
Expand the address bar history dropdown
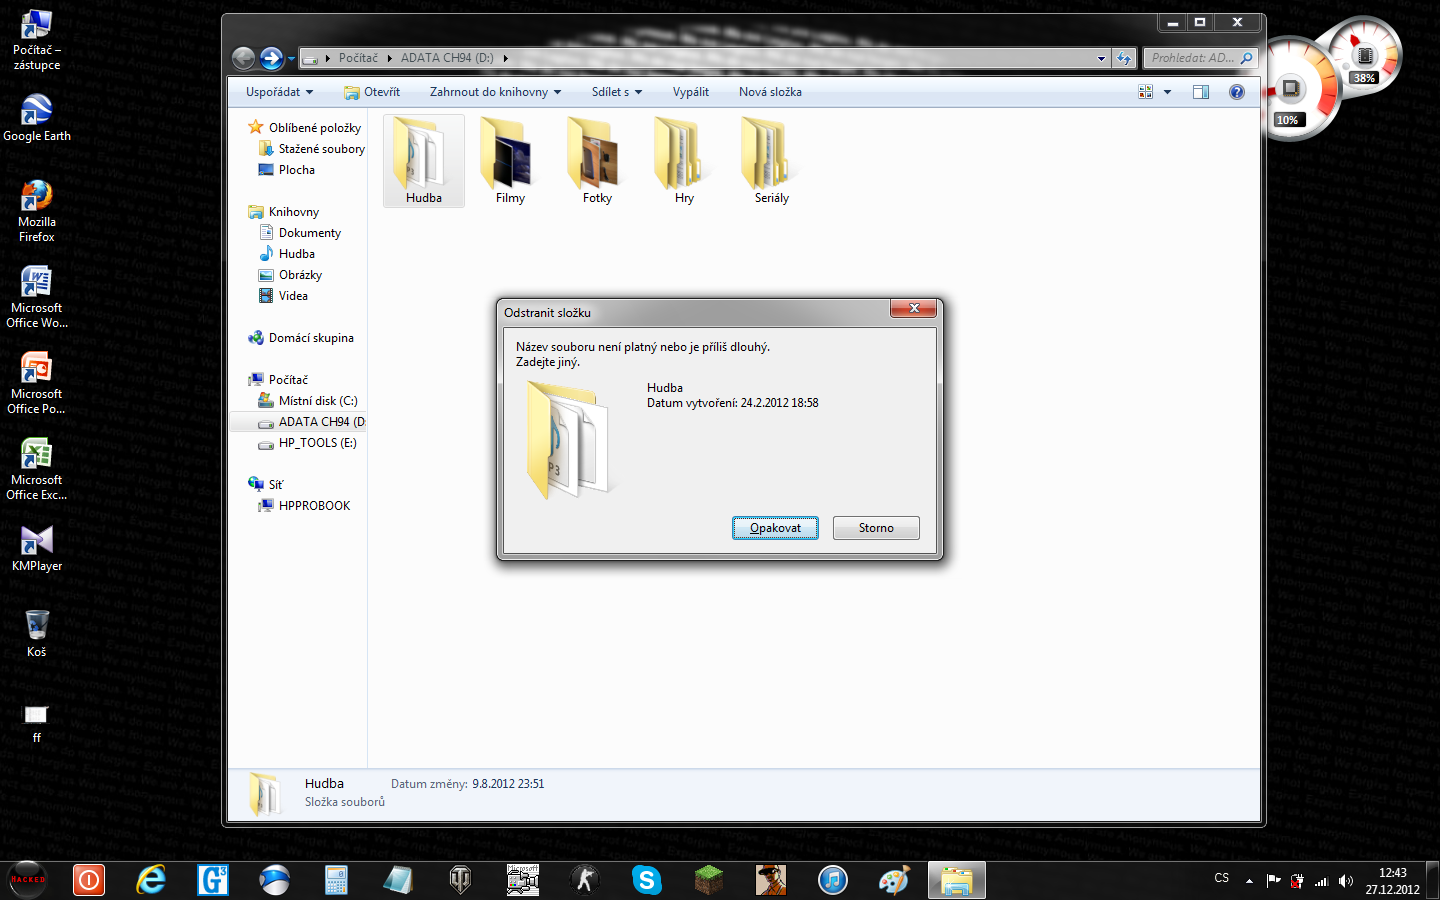click(x=1101, y=58)
